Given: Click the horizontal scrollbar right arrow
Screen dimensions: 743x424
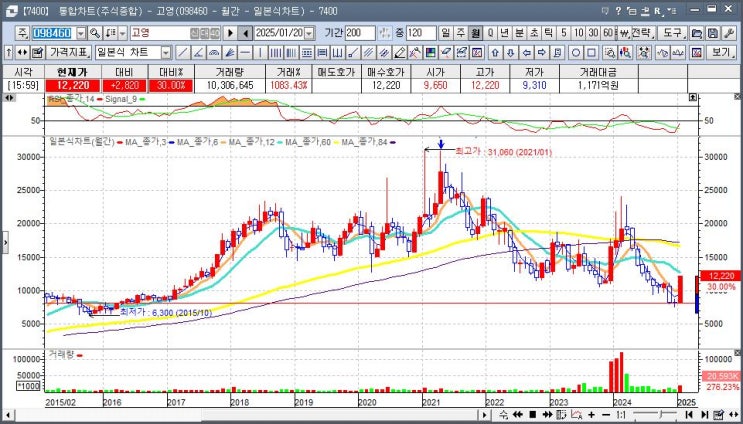Looking at the screenshot, I should (x=484, y=415).
